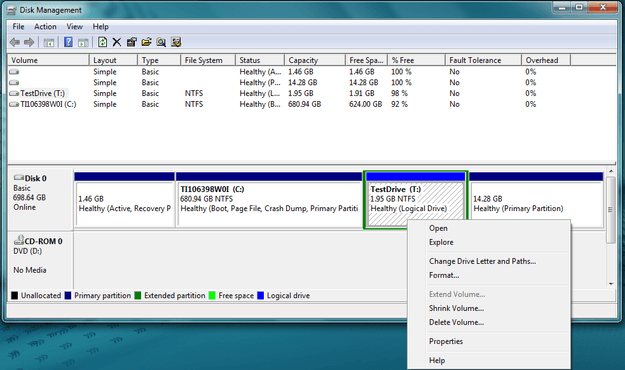The height and width of the screenshot is (370, 625).
Task: Sort by the Overhead column header
Action: coord(546,60)
